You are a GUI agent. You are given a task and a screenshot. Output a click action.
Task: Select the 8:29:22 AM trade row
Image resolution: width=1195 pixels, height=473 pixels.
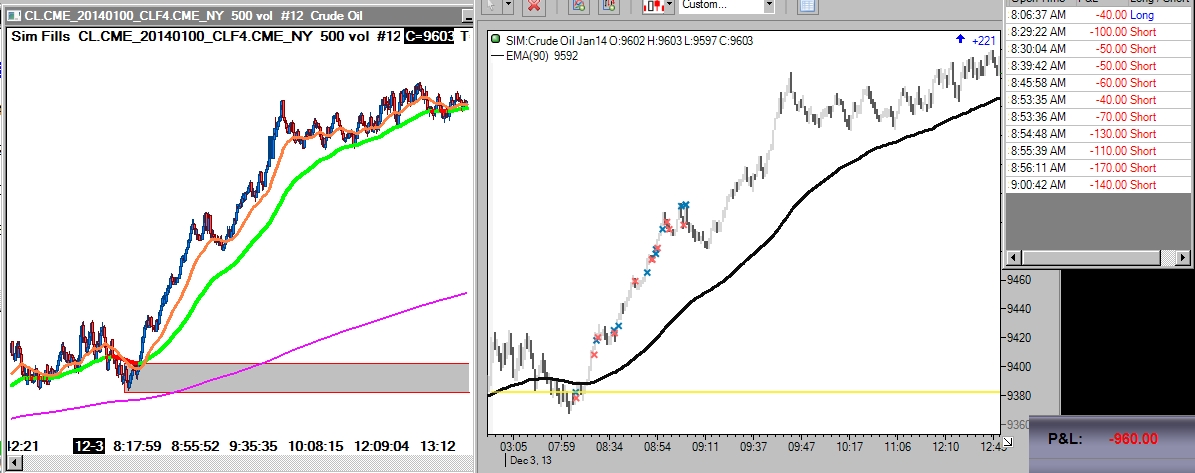pyautogui.click(x=1097, y=32)
